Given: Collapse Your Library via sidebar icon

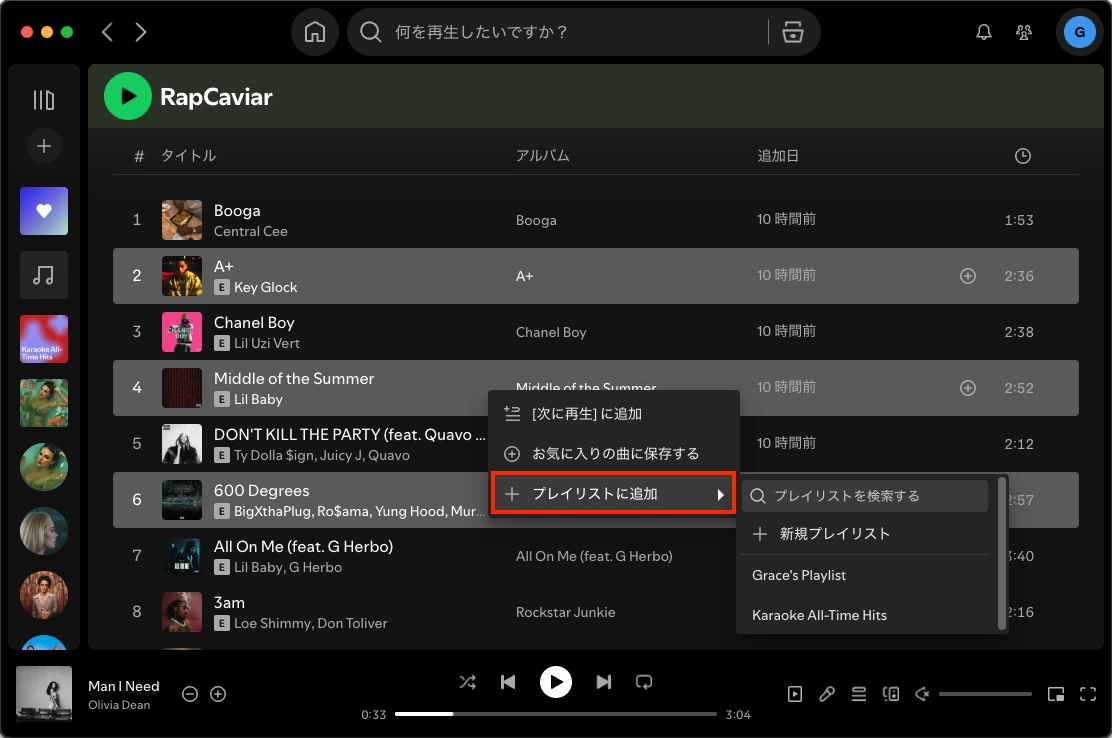Looking at the screenshot, I should [x=44, y=99].
